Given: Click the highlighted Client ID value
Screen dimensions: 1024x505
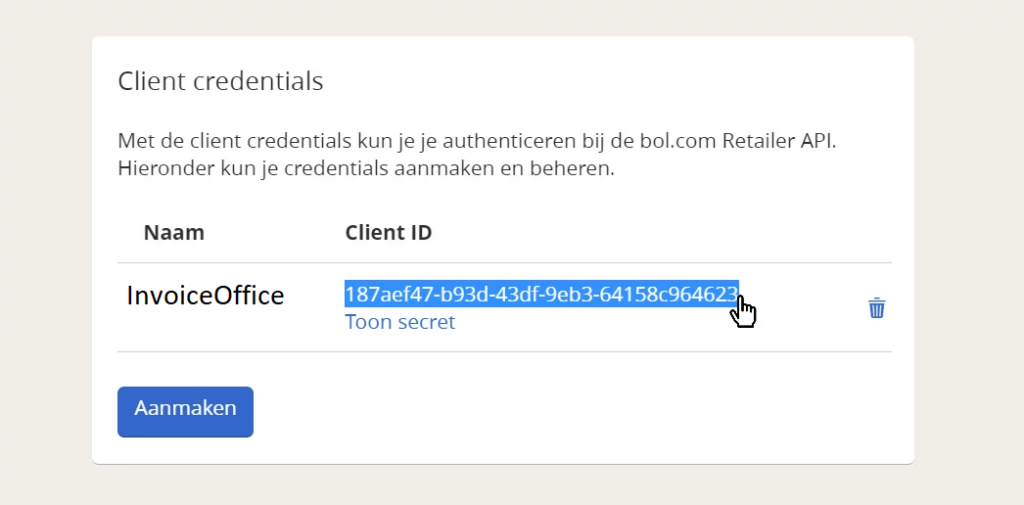Looking at the screenshot, I should (541, 295).
